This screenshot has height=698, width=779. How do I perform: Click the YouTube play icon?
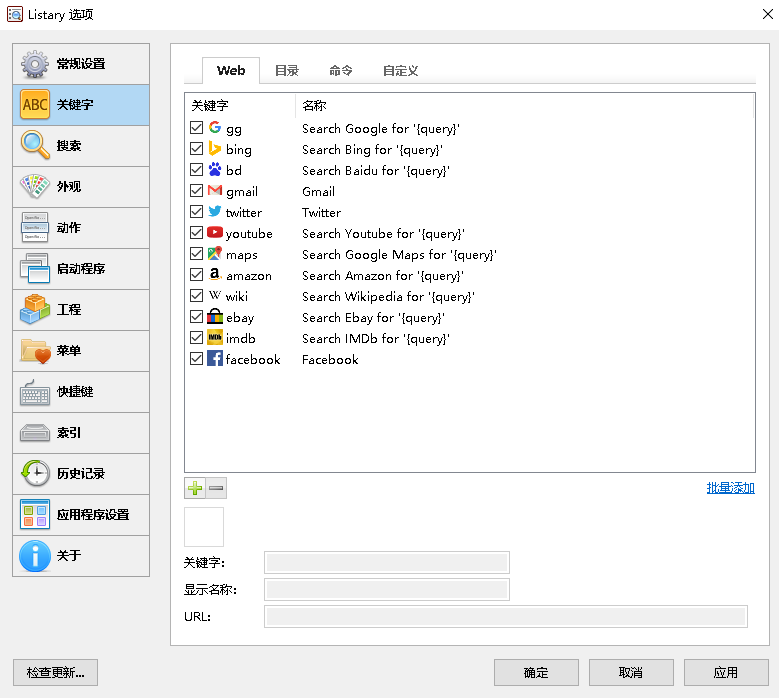coord(215,233)
